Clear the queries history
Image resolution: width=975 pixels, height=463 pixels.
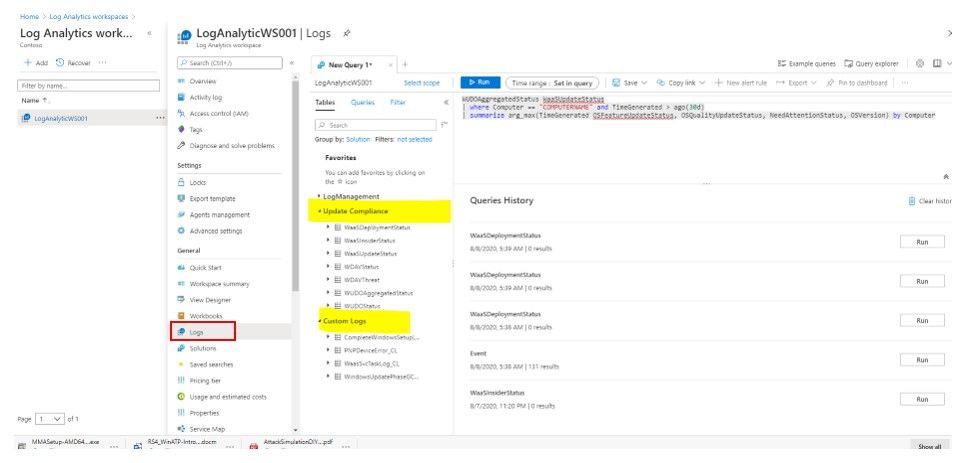pyautogui.click(x=929, y=201)
